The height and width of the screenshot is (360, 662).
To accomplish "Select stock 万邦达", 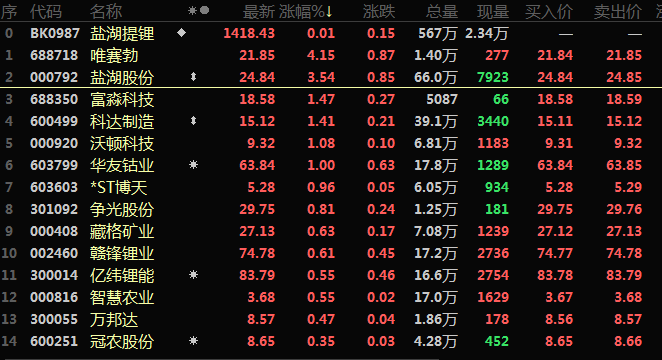I will coord(114,319).
